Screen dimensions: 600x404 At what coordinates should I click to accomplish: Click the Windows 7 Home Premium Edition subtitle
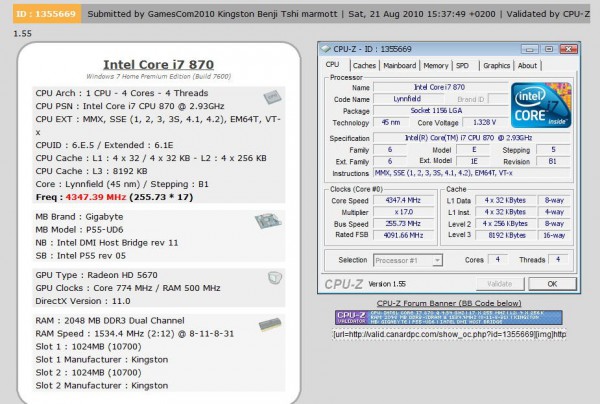click(158, 77)
